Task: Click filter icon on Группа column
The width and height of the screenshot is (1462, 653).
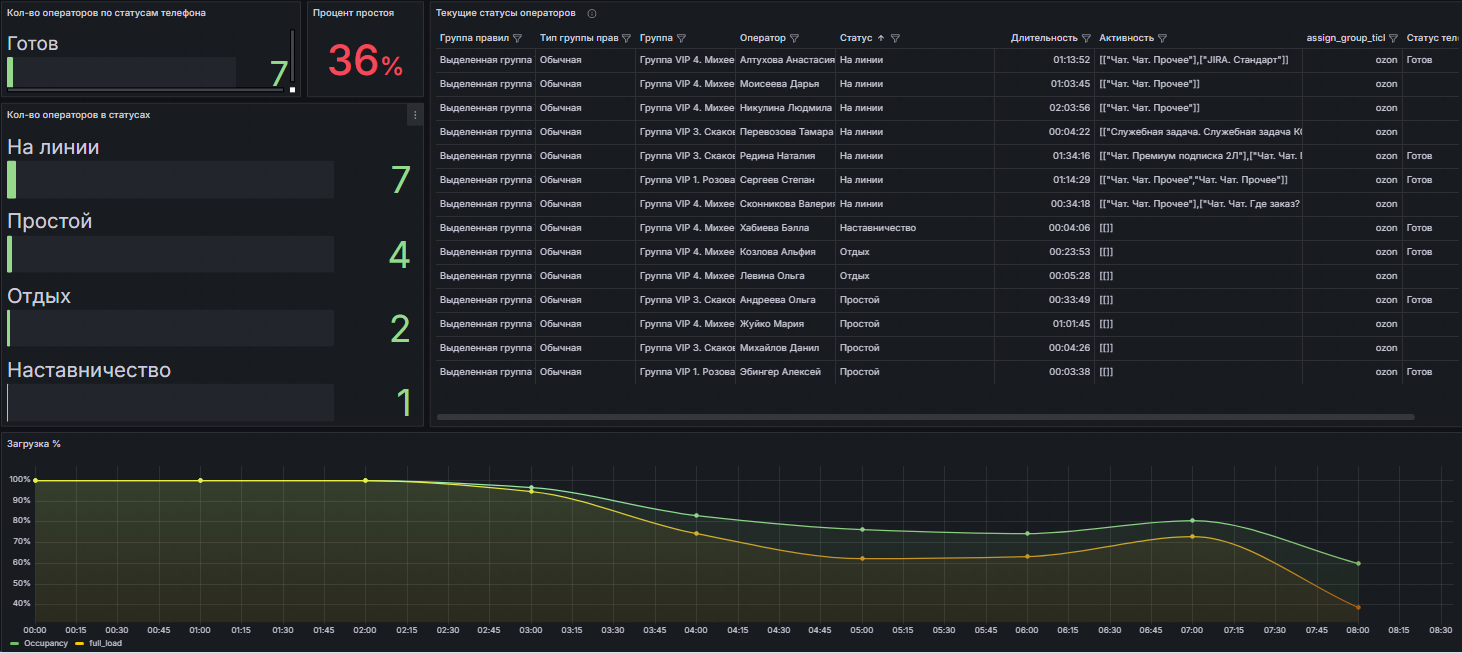Action: 681,39
